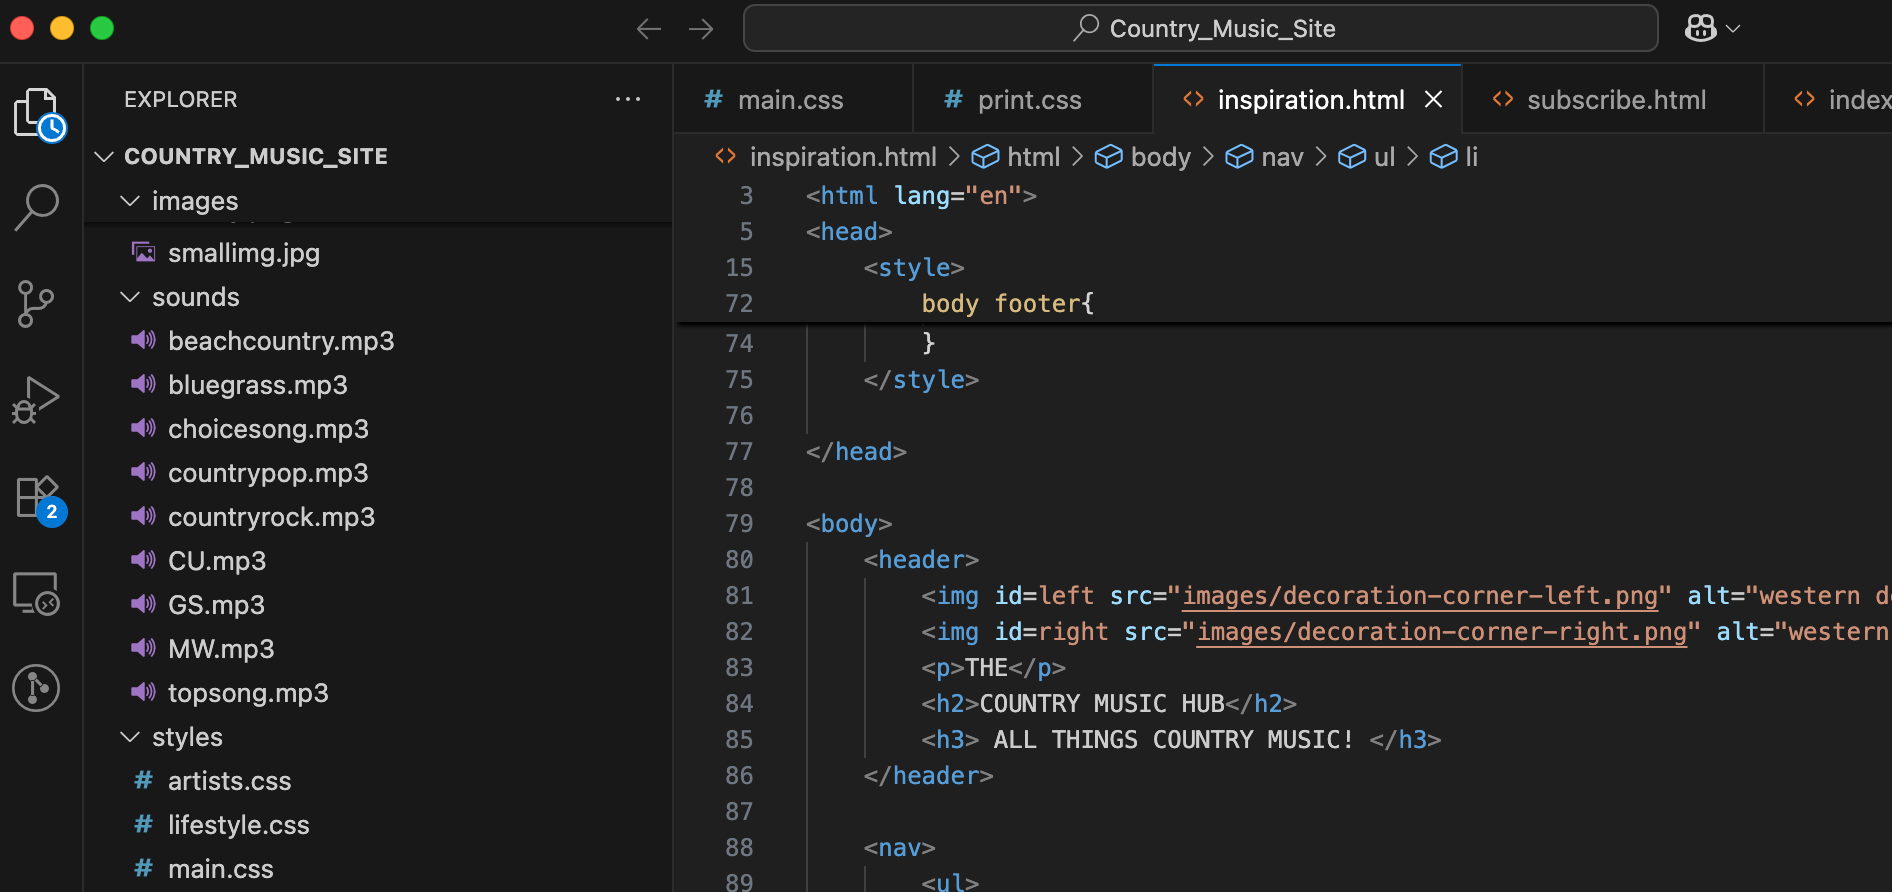Open the Remote Explorer icon
The height and width of the screenshot is (892, 1892).
(36, 593)
